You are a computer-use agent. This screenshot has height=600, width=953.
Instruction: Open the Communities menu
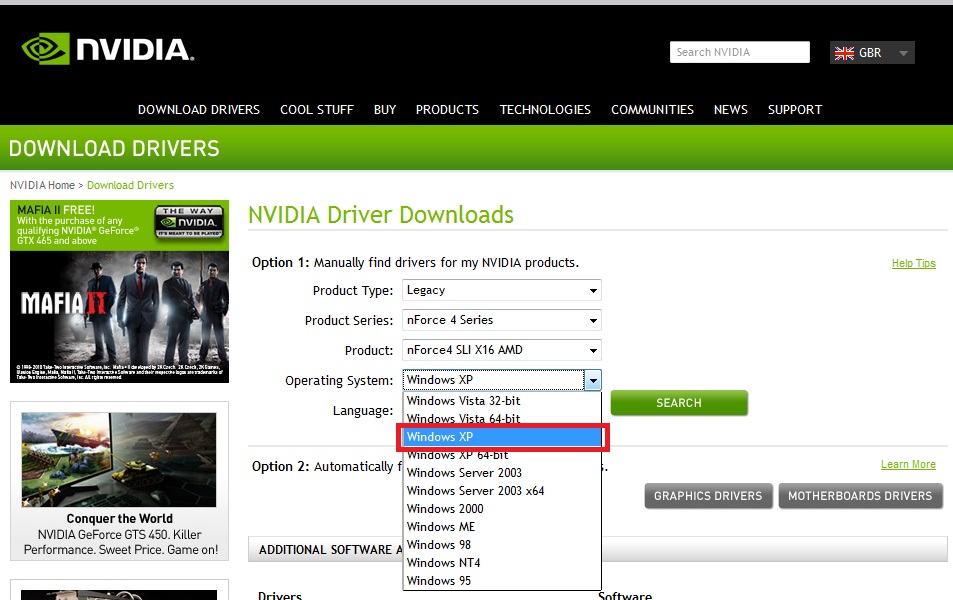[x=652, y=109]
